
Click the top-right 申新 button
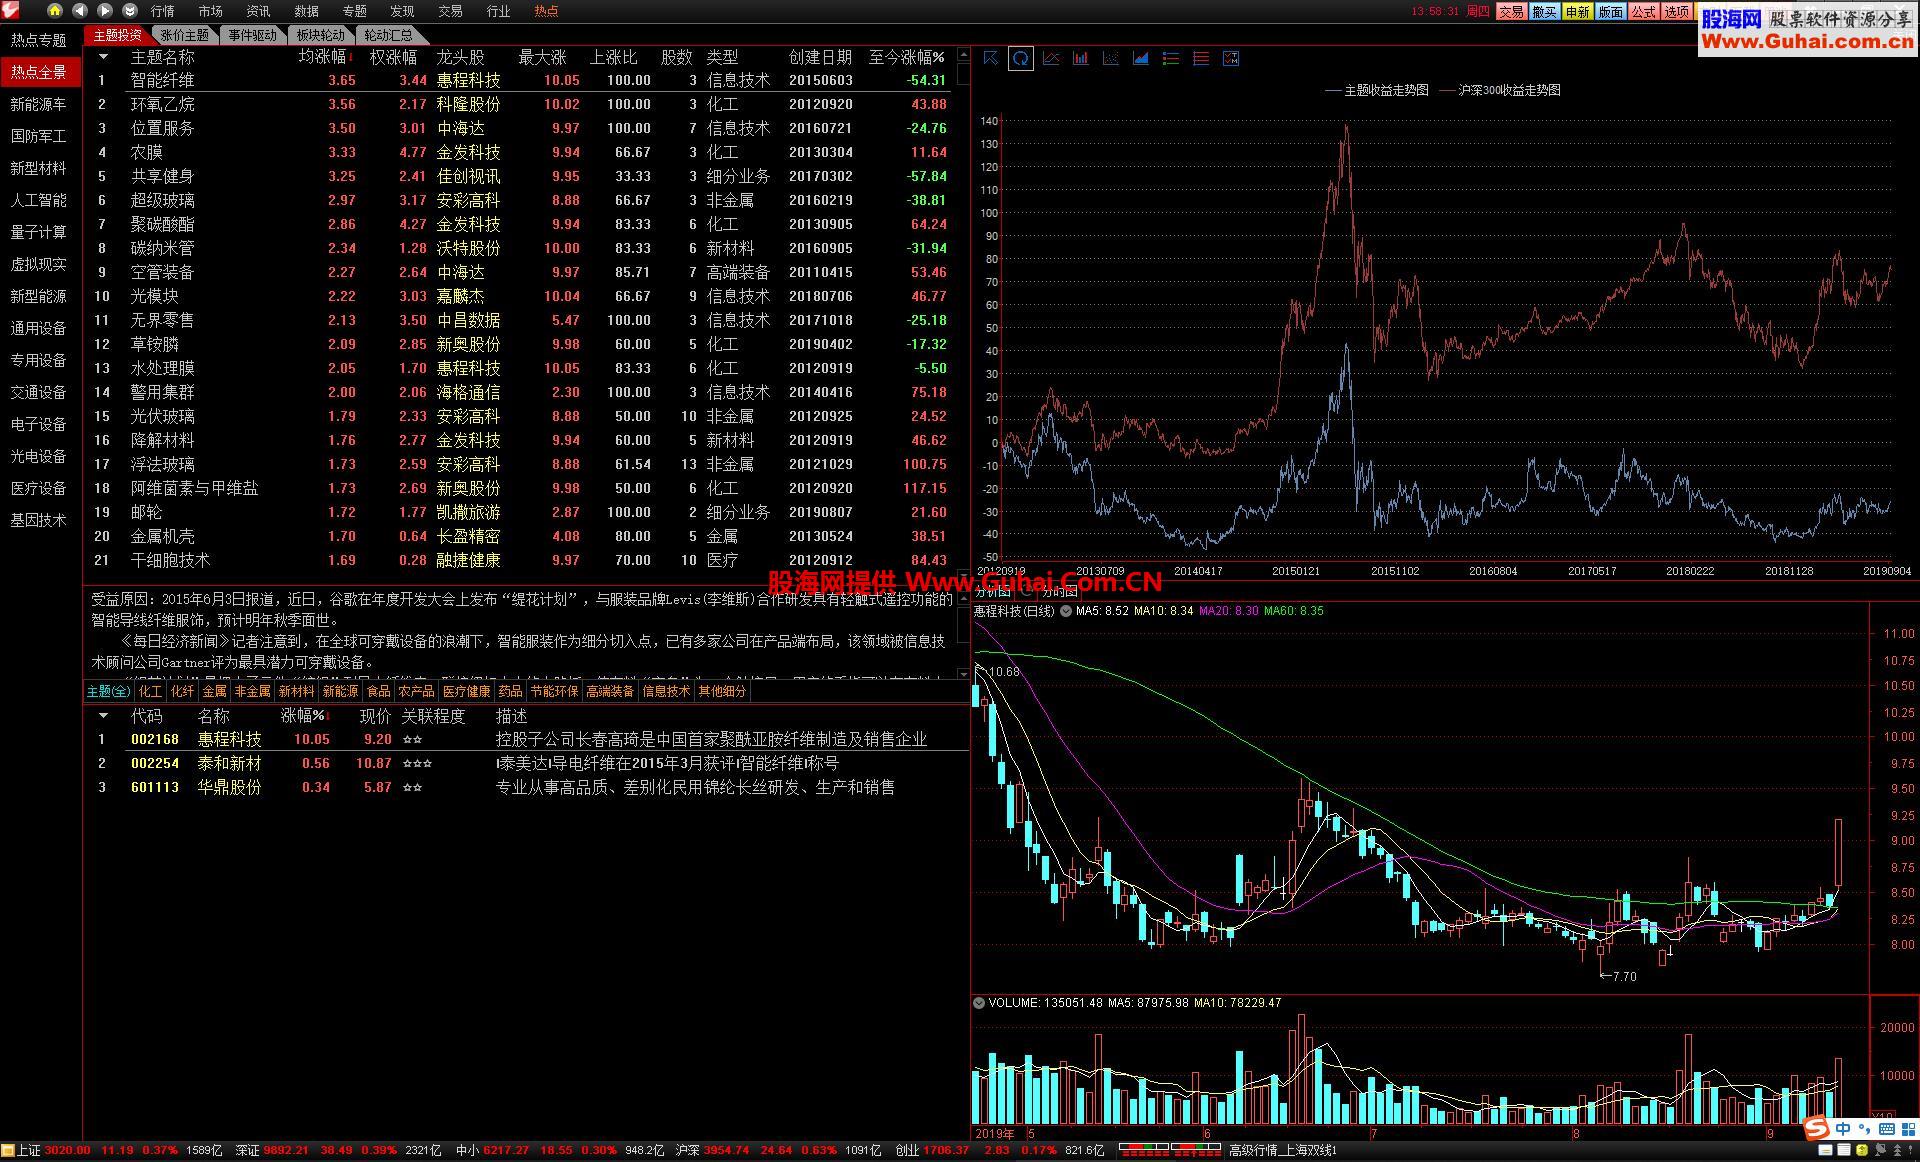(1577, 12)
